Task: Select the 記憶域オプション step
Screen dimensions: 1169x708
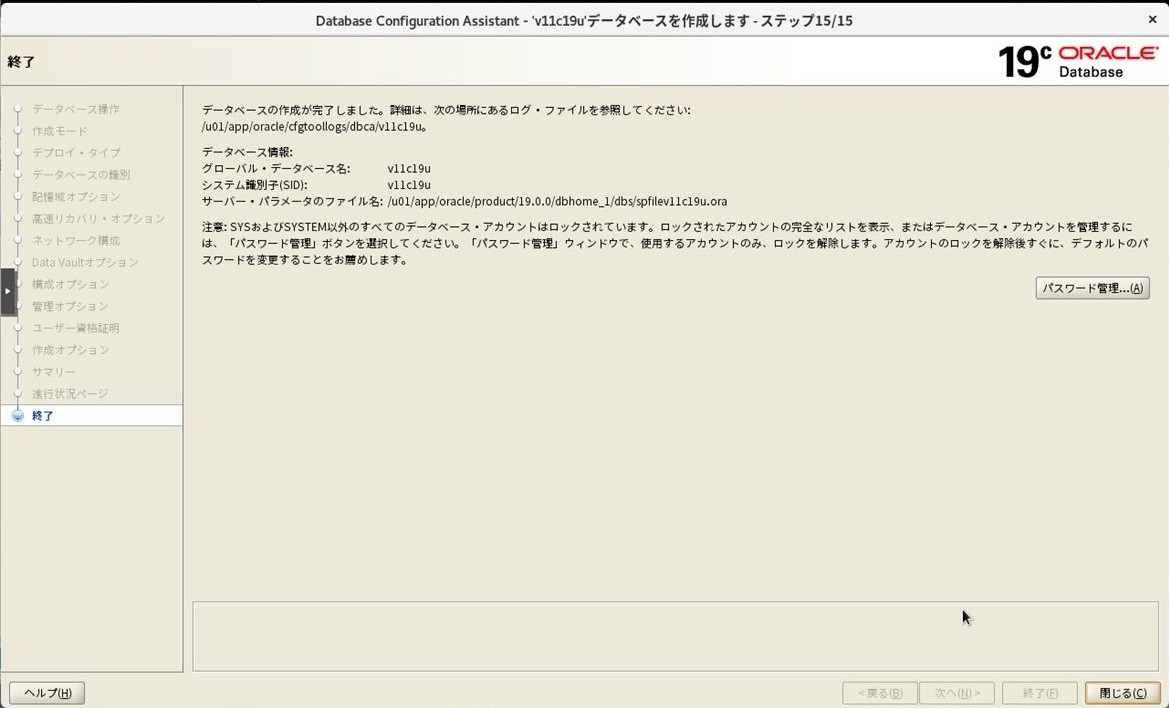Action: (76, 197)
